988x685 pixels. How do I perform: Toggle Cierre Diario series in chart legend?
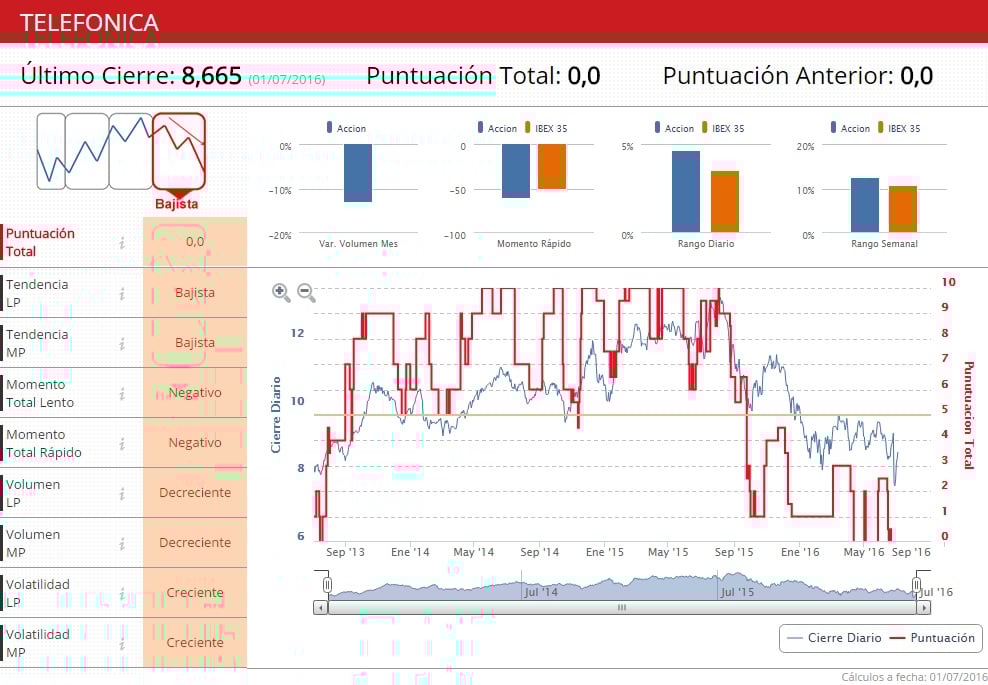pyautogui.click(x=835, y=638)
